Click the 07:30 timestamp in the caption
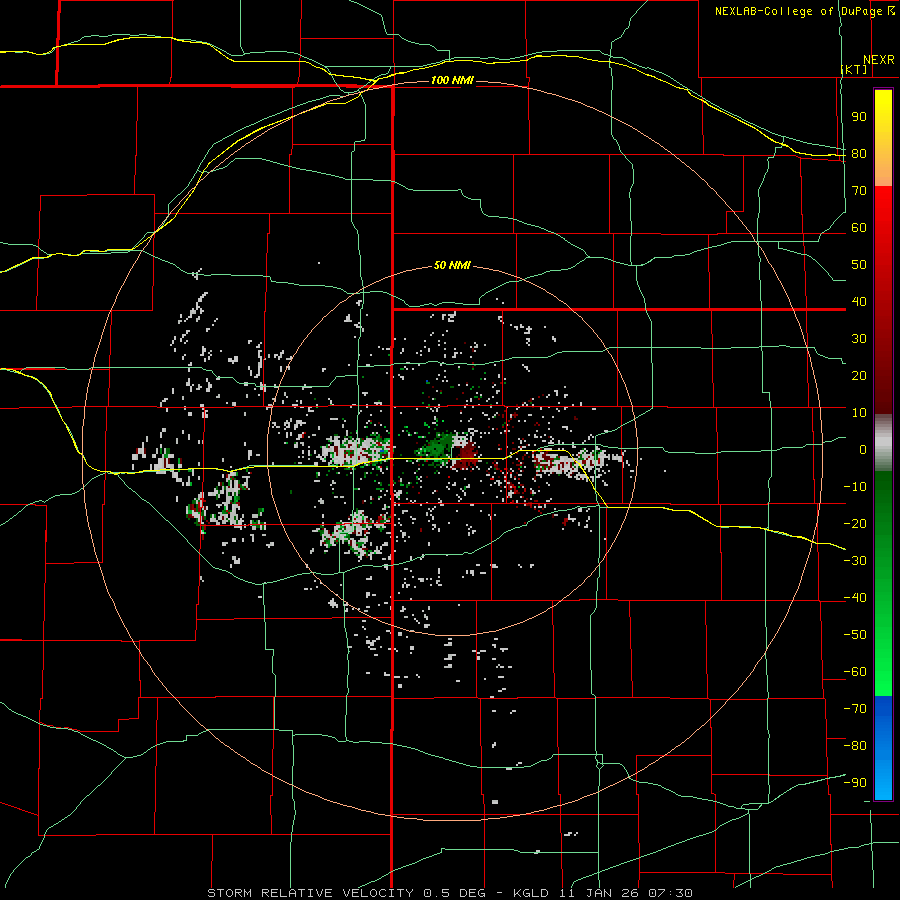Screen dimensions: 900x900 click(x=670, y=893)
